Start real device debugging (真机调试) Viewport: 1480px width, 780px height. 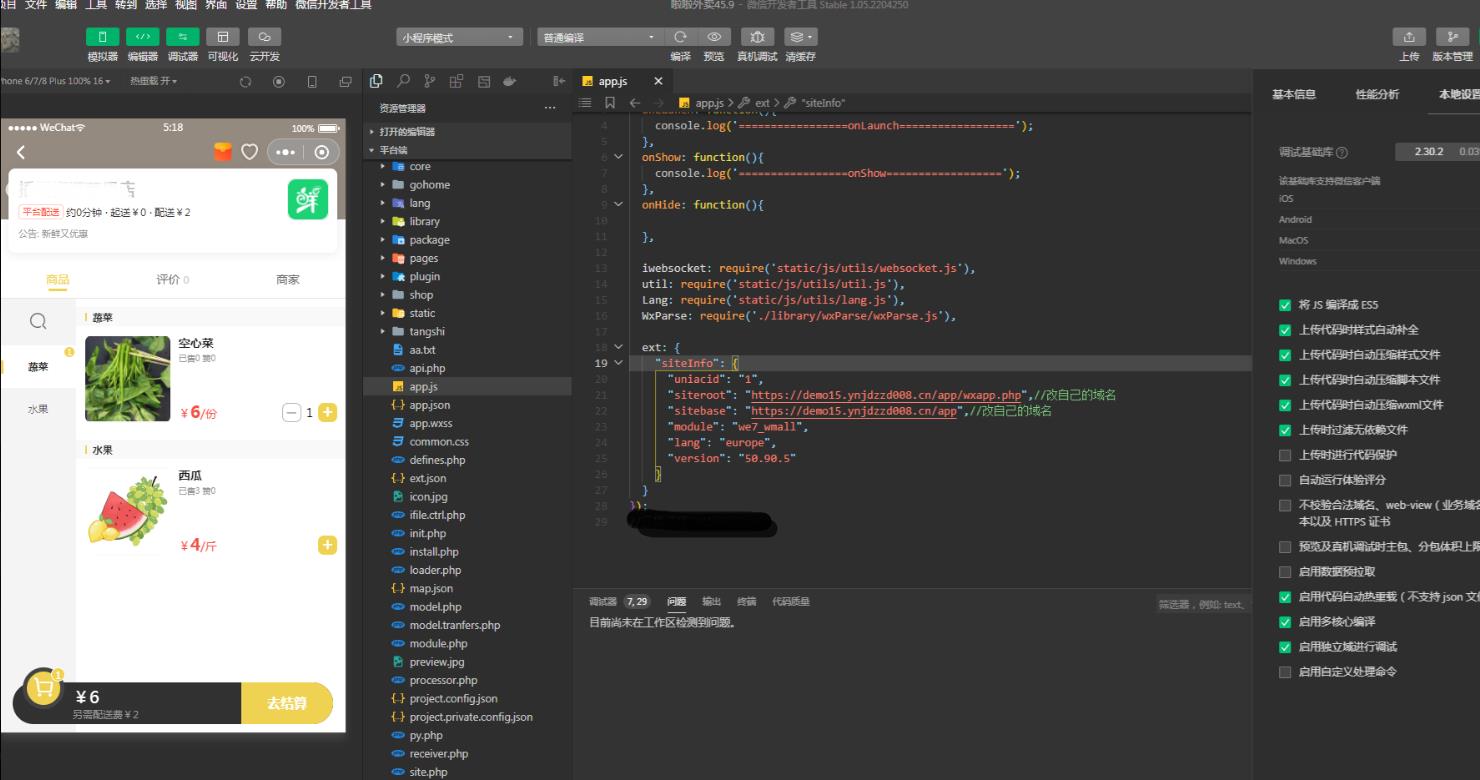(756, 37)
